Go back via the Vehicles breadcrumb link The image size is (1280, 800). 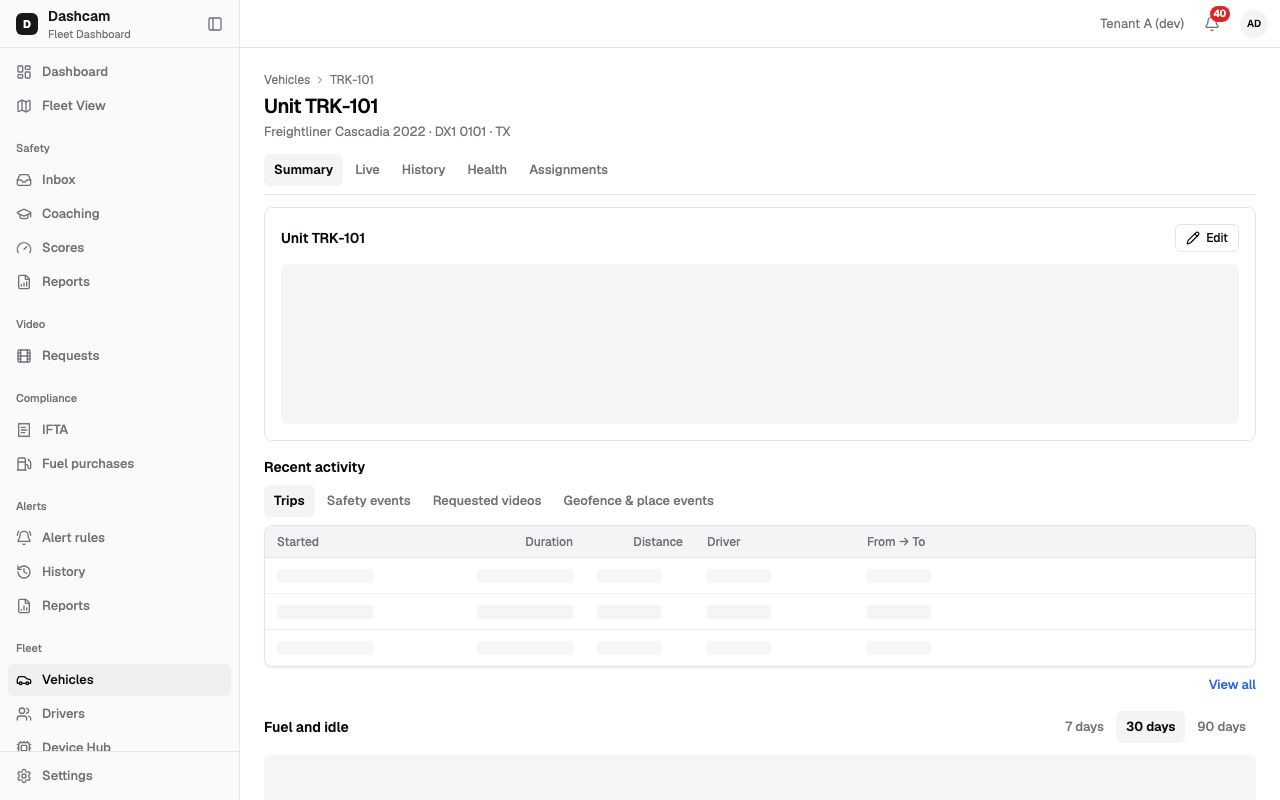287,80
